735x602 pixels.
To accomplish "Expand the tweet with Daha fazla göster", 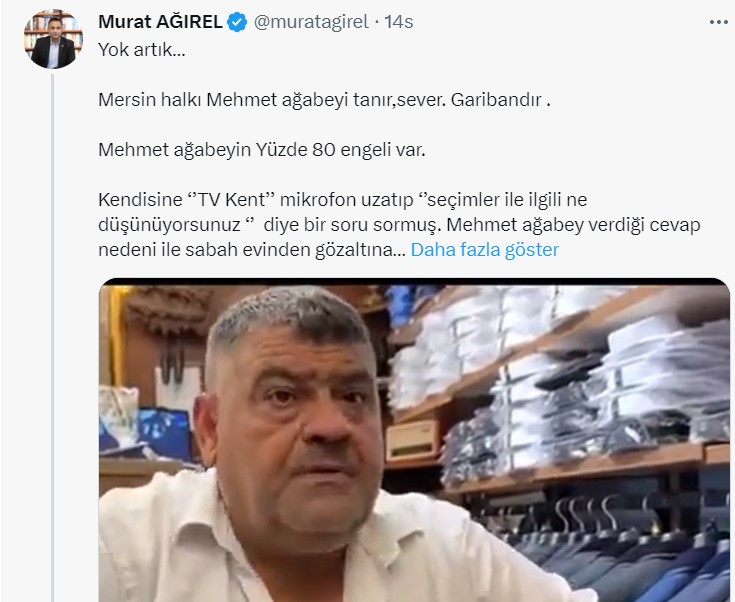I will (484, 249).
